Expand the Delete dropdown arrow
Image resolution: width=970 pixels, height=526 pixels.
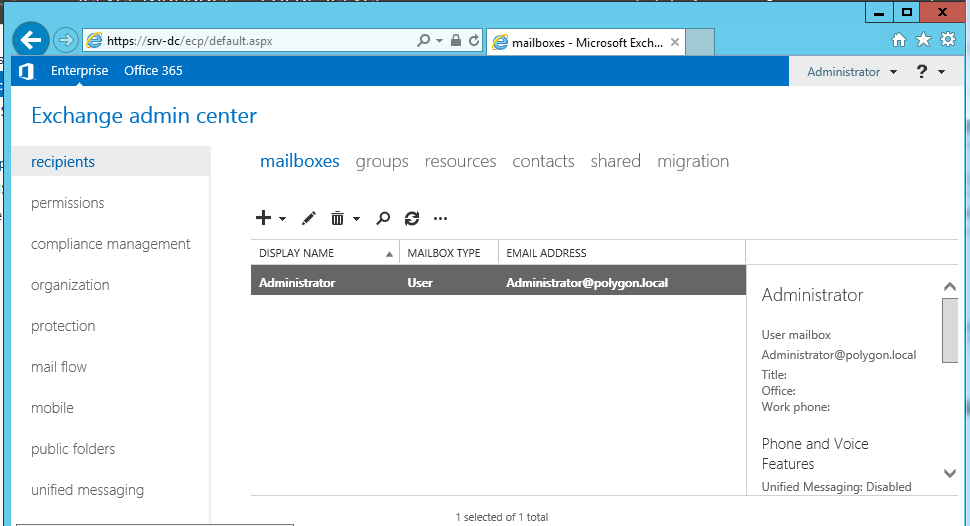tap(356, 218)
